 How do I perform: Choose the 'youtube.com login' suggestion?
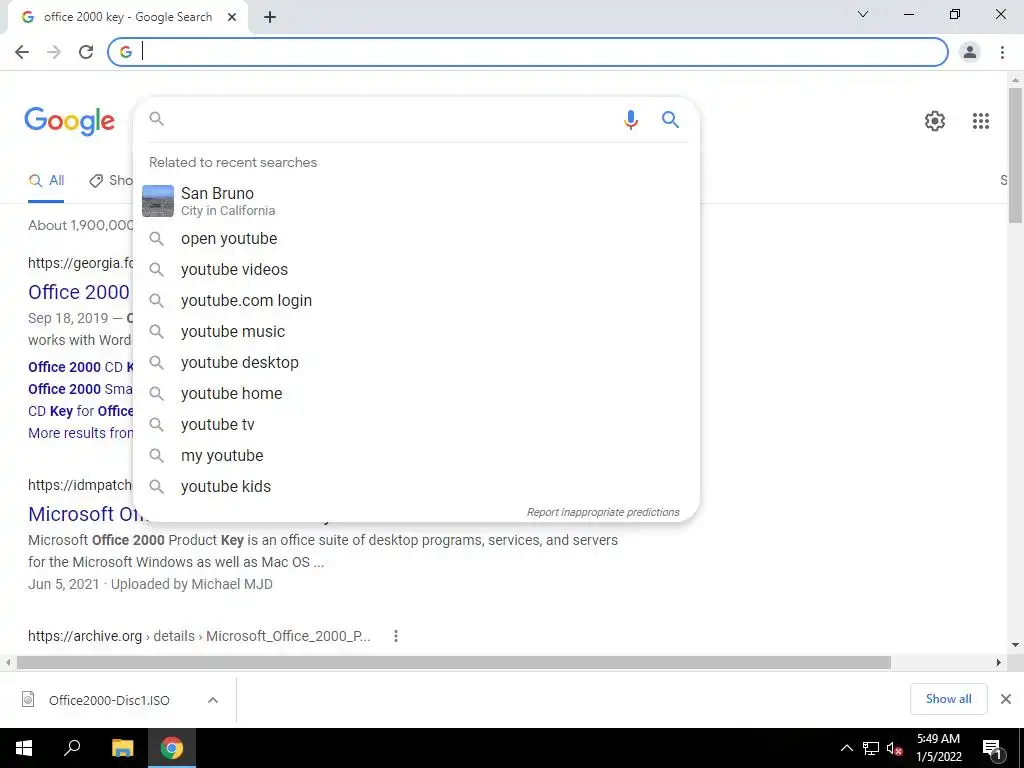pyautogui.click(x=416, y=300)
